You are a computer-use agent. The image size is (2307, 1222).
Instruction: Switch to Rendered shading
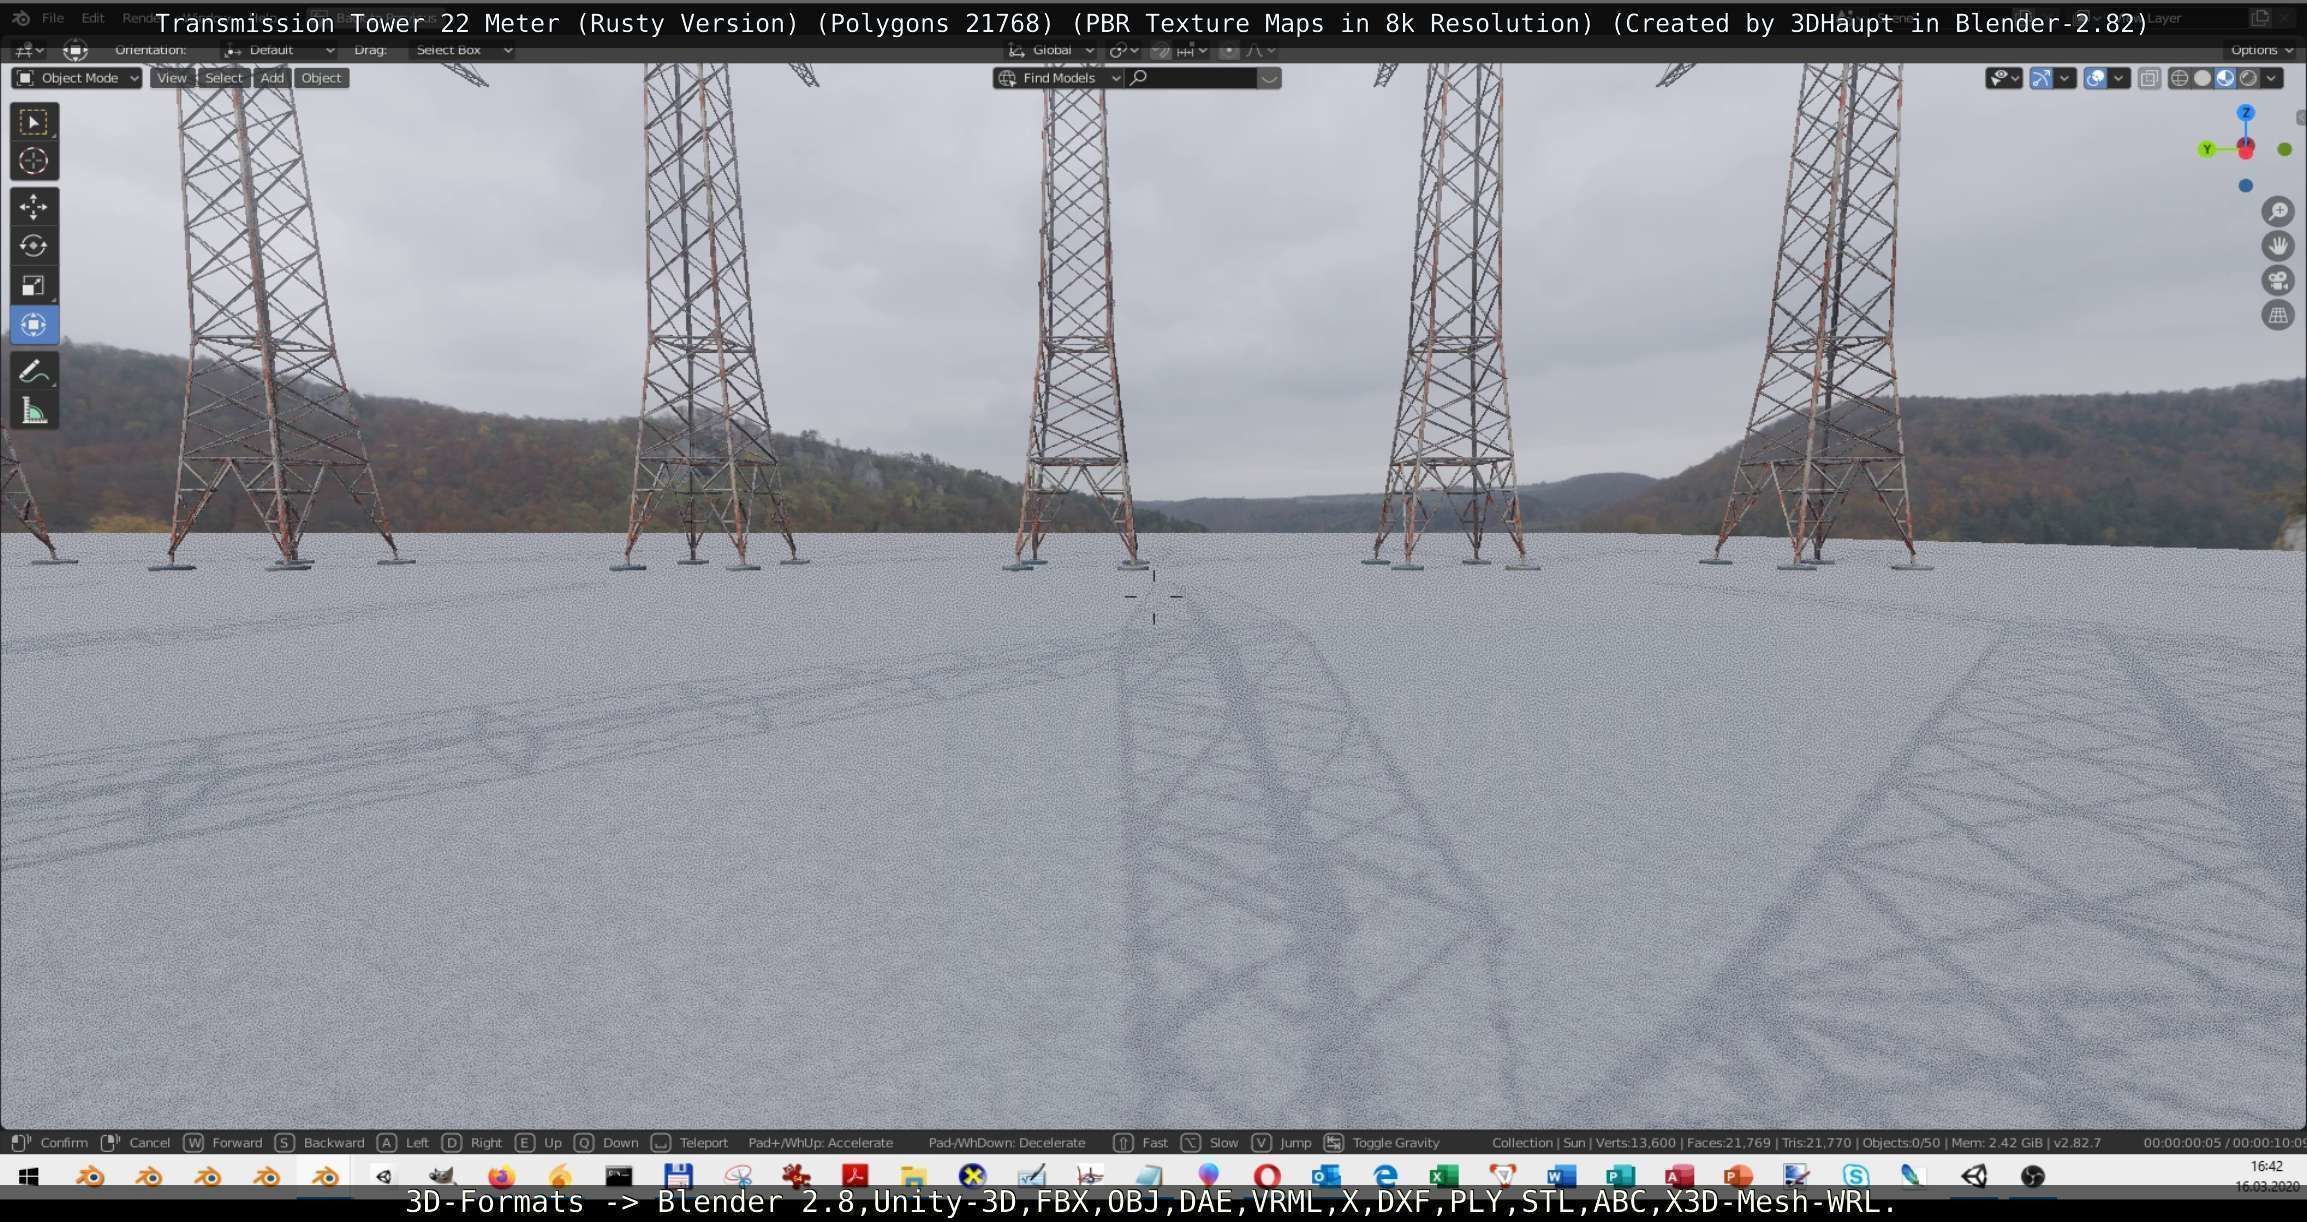pos(2248,78)
